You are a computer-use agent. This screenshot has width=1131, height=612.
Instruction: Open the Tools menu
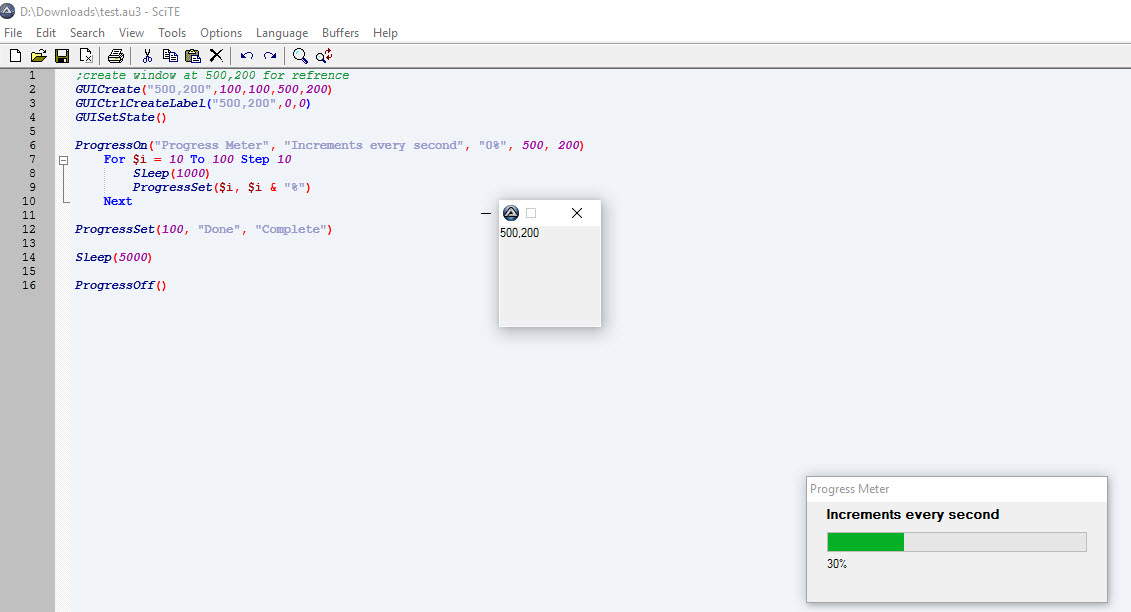172,32
